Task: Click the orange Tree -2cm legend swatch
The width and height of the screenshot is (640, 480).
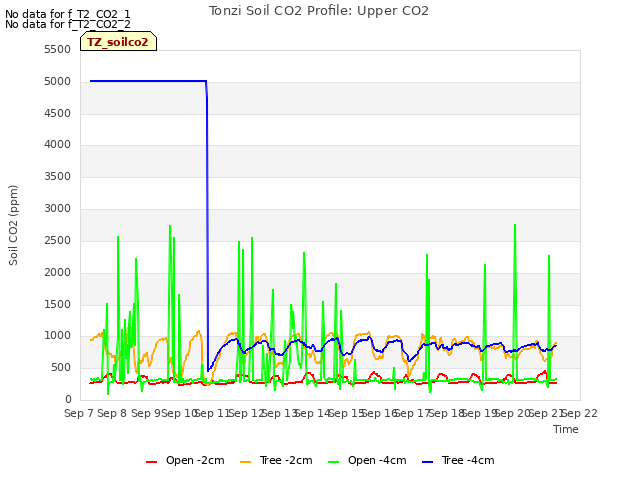Action: coord(245,462)
